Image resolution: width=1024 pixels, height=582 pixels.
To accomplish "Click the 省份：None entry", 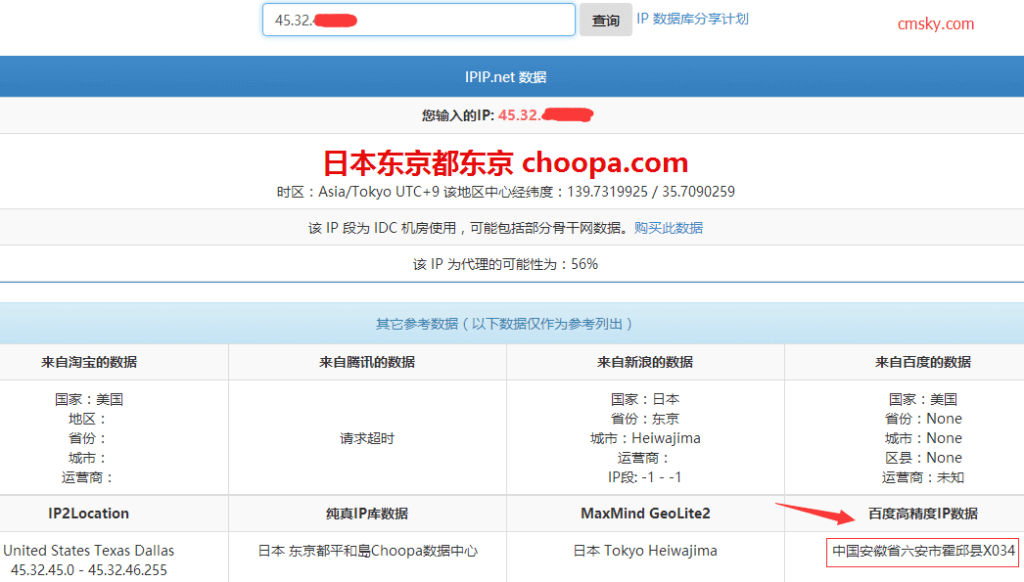I will [923, 419].
